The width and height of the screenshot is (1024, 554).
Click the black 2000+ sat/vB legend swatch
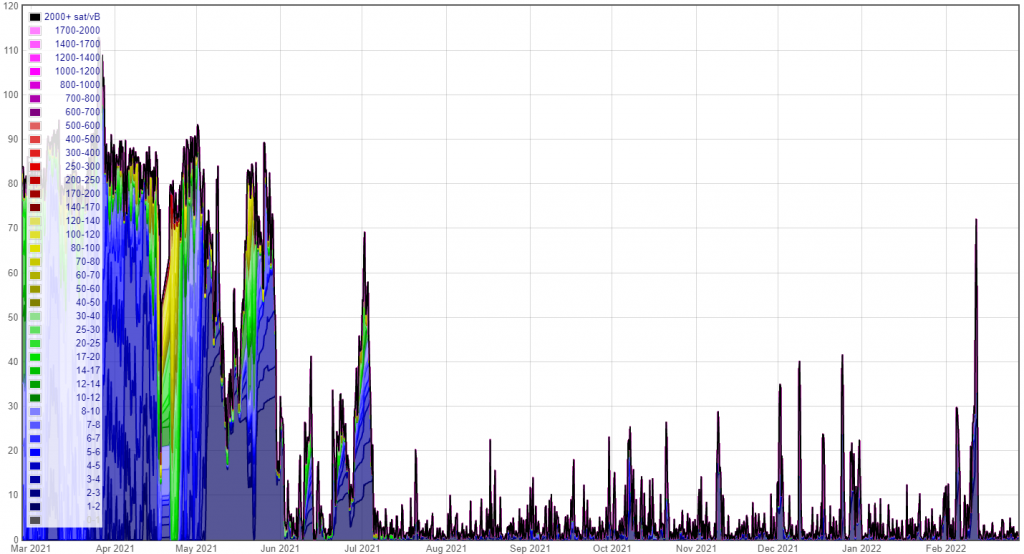(35, 17)
